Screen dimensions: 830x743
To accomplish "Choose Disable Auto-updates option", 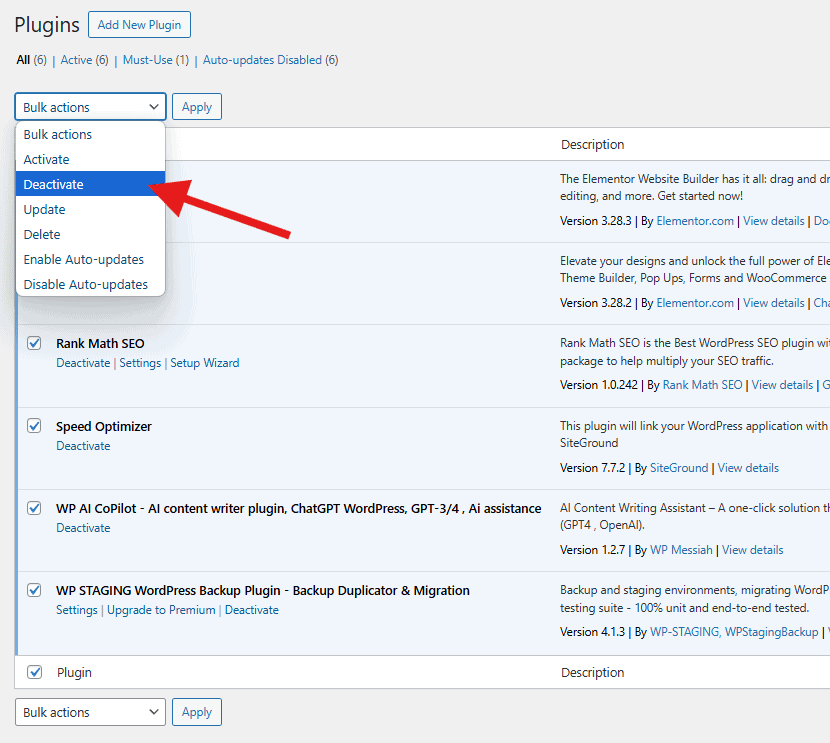I will point(91,284).
